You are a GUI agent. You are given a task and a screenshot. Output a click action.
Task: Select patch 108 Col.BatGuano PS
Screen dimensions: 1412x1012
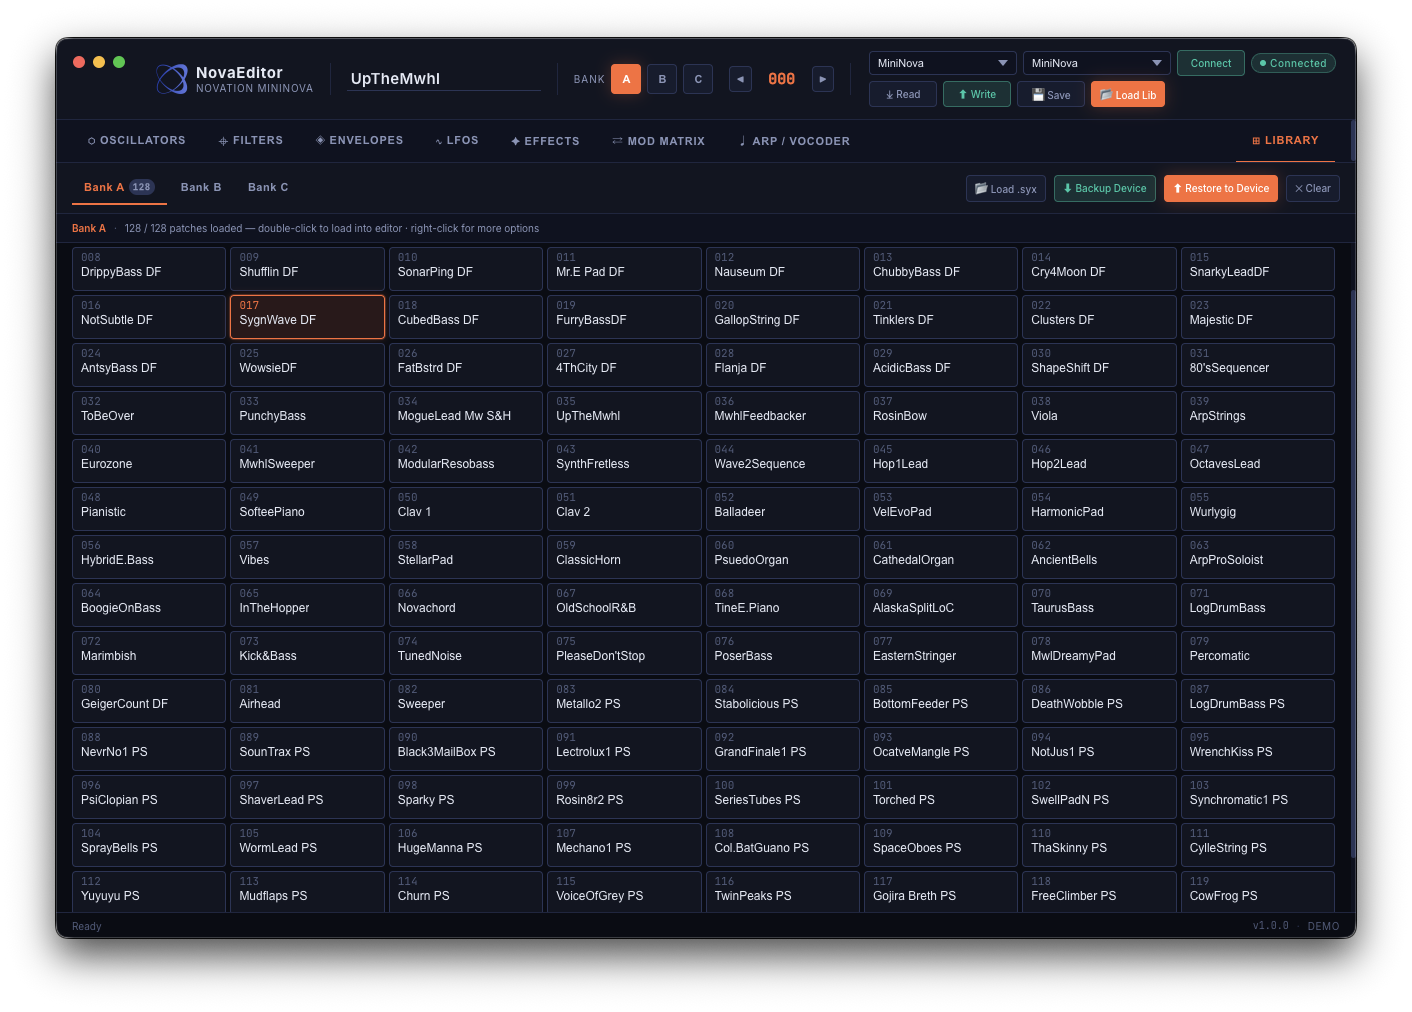click(783, 845)
